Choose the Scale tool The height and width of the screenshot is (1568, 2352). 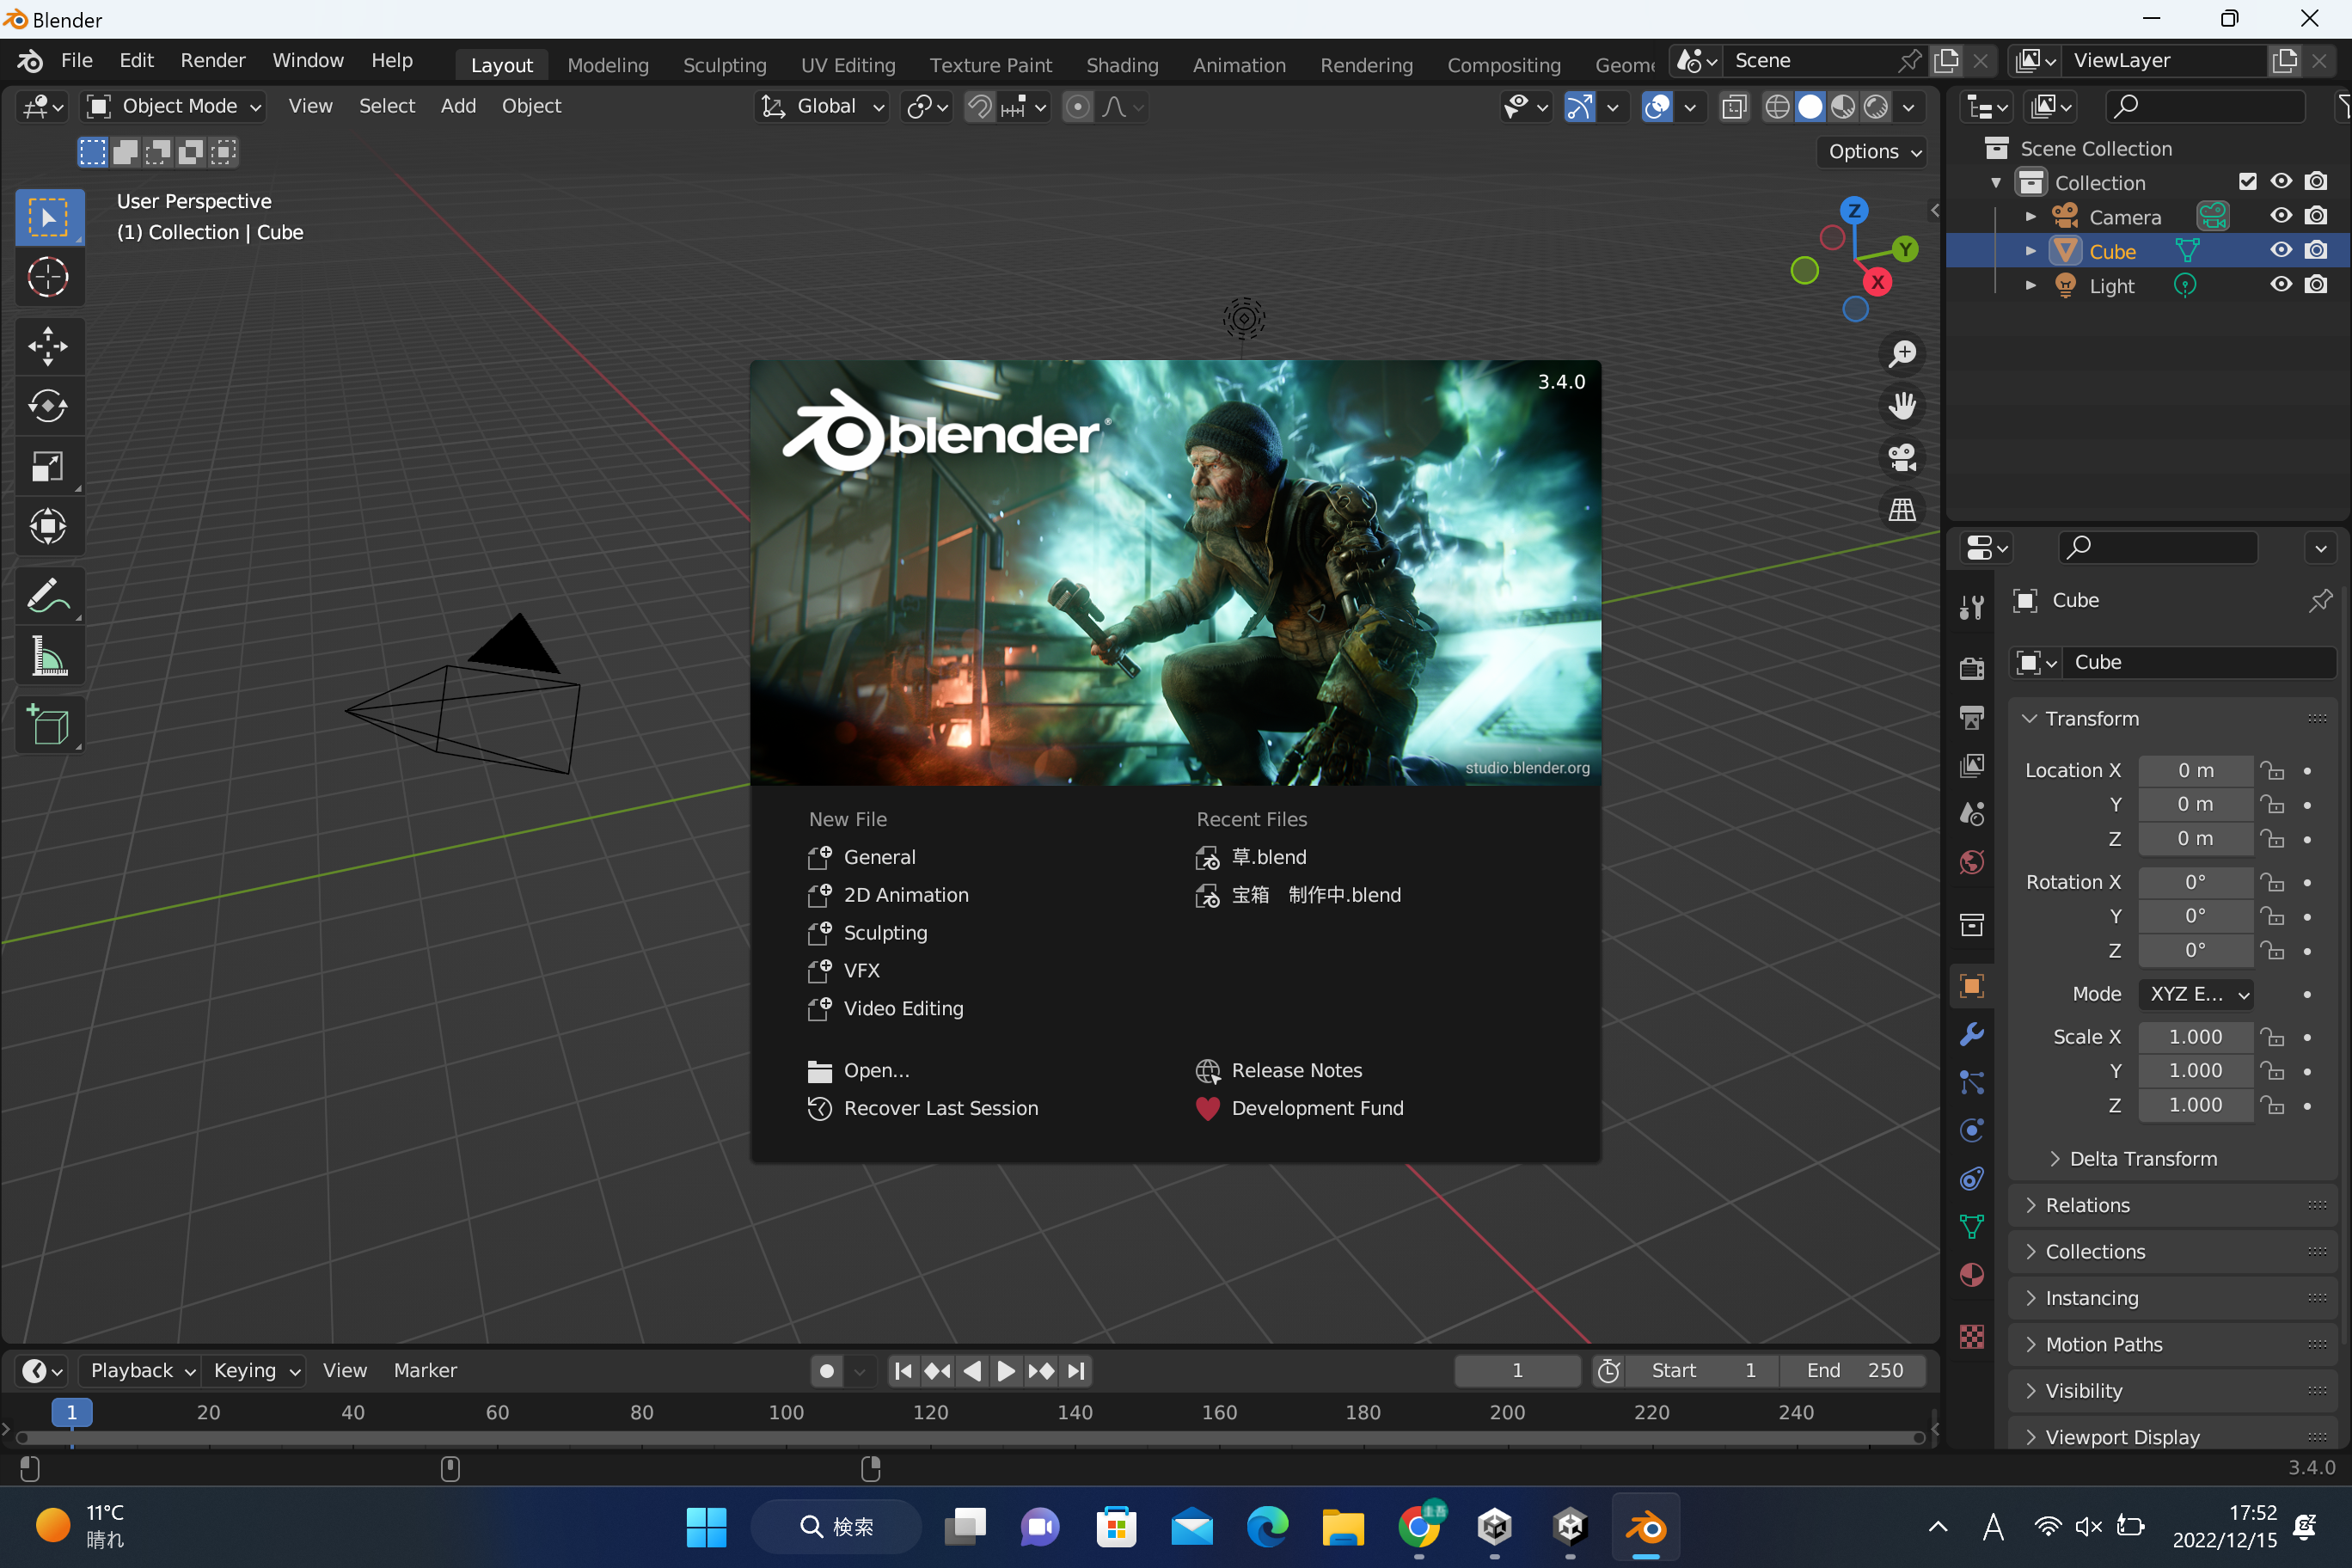point(47,466)
